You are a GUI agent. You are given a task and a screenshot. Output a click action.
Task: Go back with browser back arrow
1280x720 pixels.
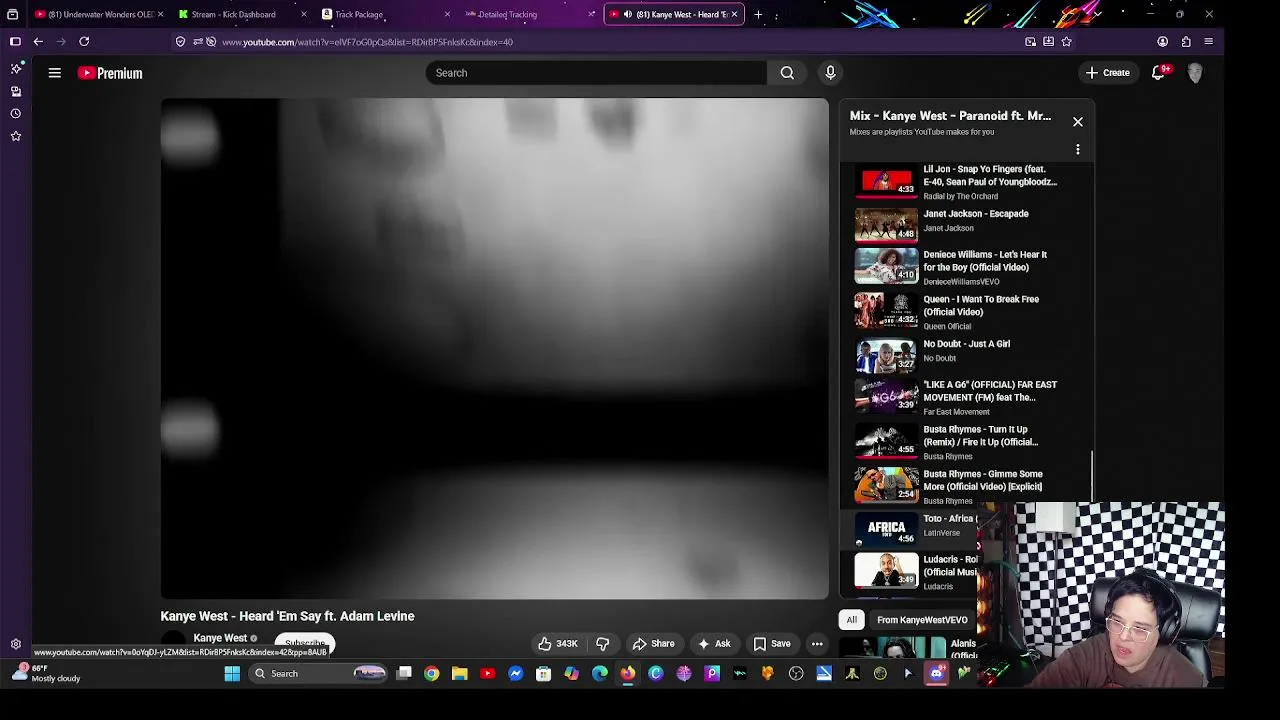click(38, 42)
